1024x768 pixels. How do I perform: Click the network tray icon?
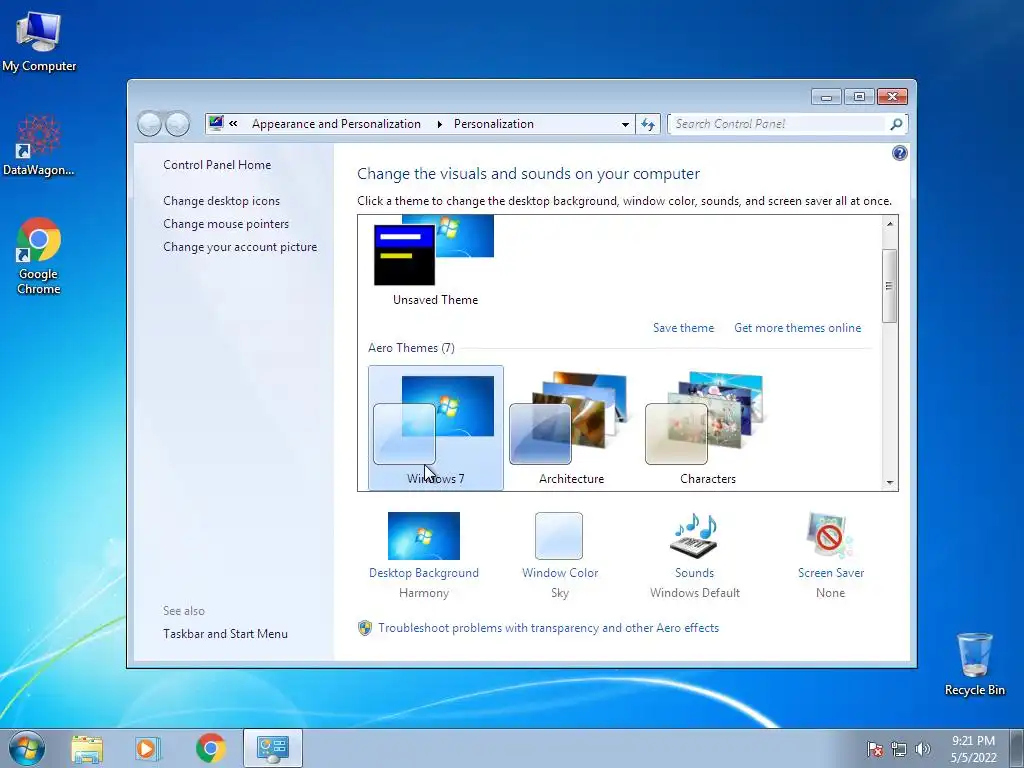point(899,749)
